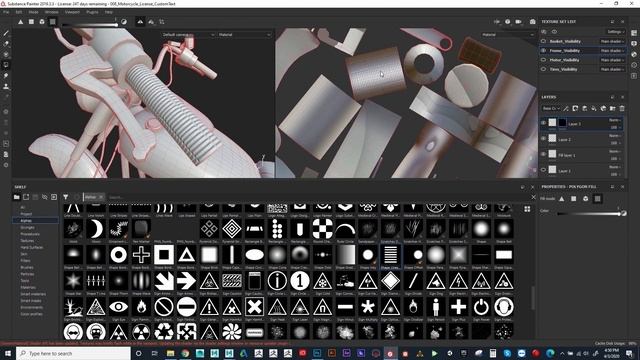Image resolution: width=640 pixels, height=360 pixels.
Task: Hide Layer 1 with its eye icon
Action: (543, 170)
